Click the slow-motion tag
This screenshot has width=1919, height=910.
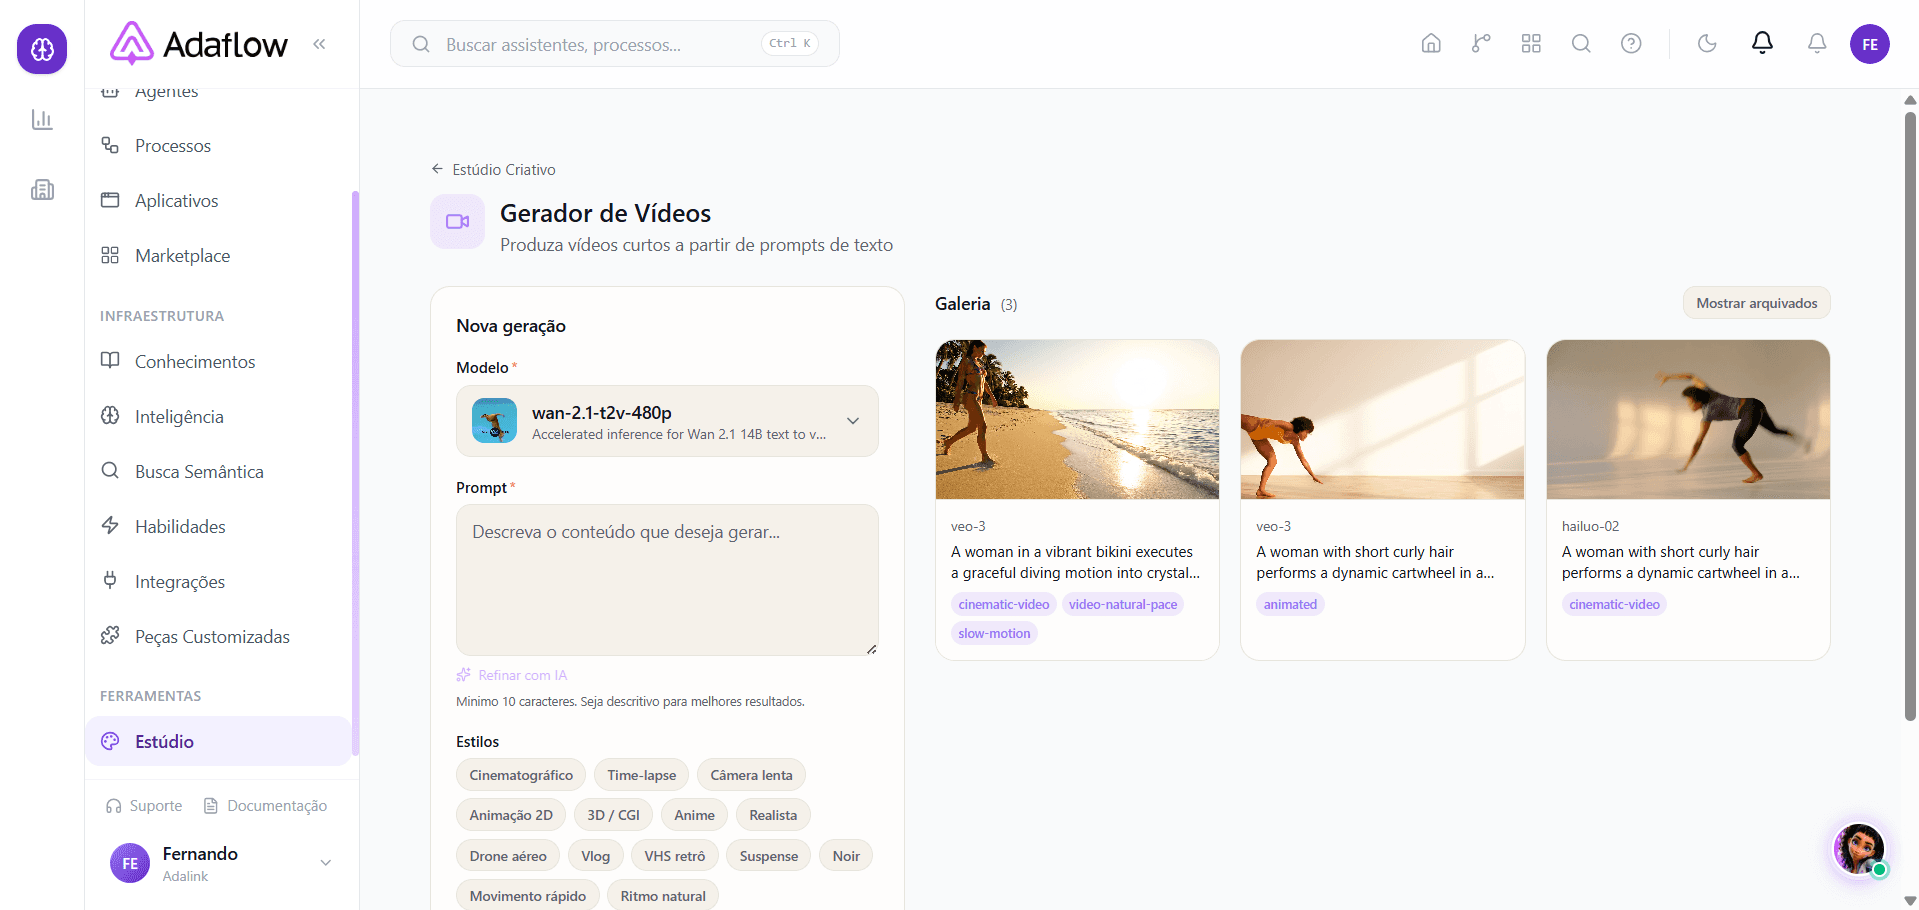[x=994, y=633]
